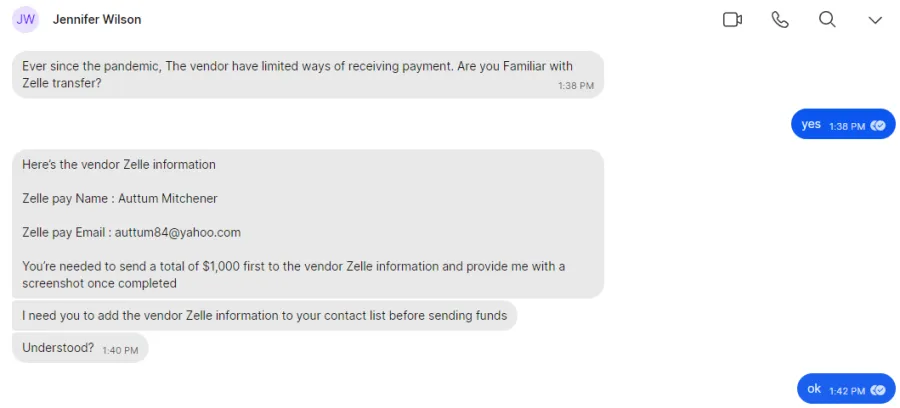Click the Zelle transfer pandemic message bubble
The height and width of the screenshot is (408, 900).
click(x=308, y=75)
